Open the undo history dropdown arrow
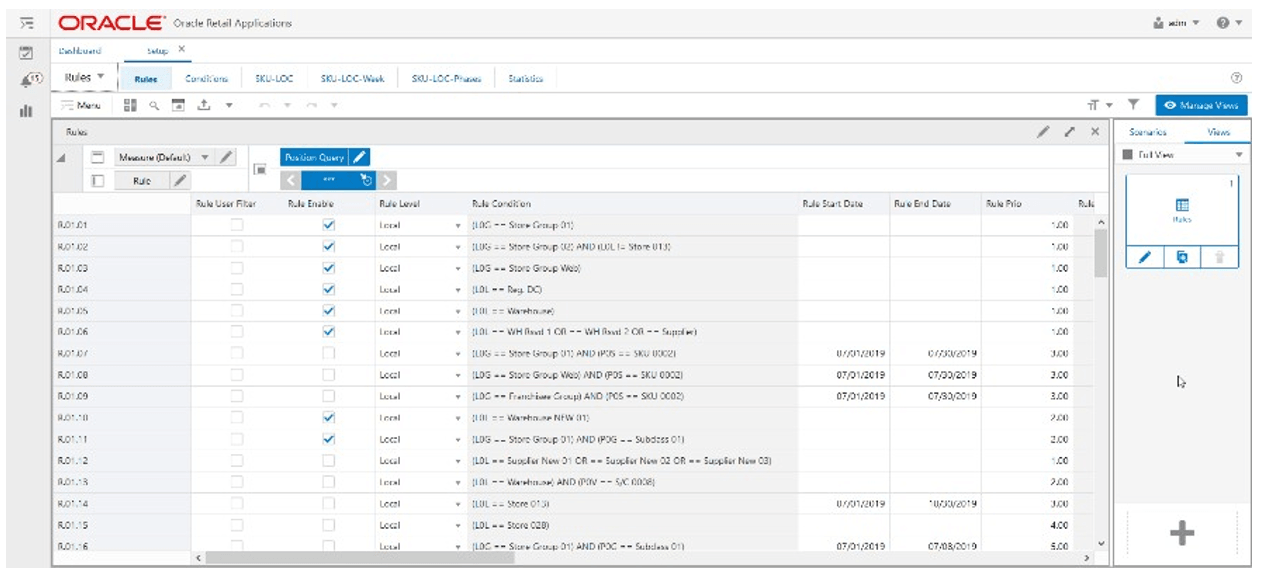 [x=287, y=105]
